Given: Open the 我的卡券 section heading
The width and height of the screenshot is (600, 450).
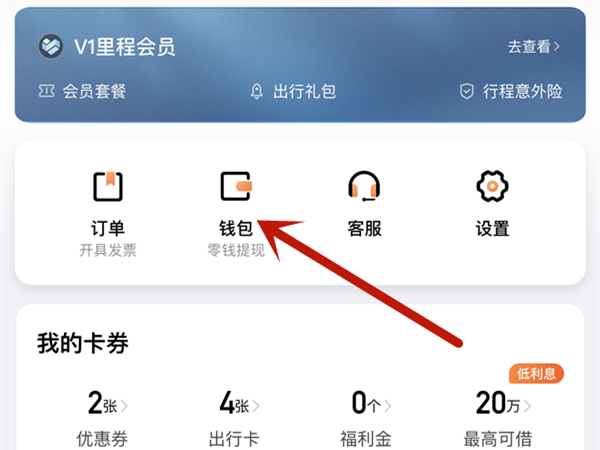Looking at the screenshot, I should click(x=83, y=343).
